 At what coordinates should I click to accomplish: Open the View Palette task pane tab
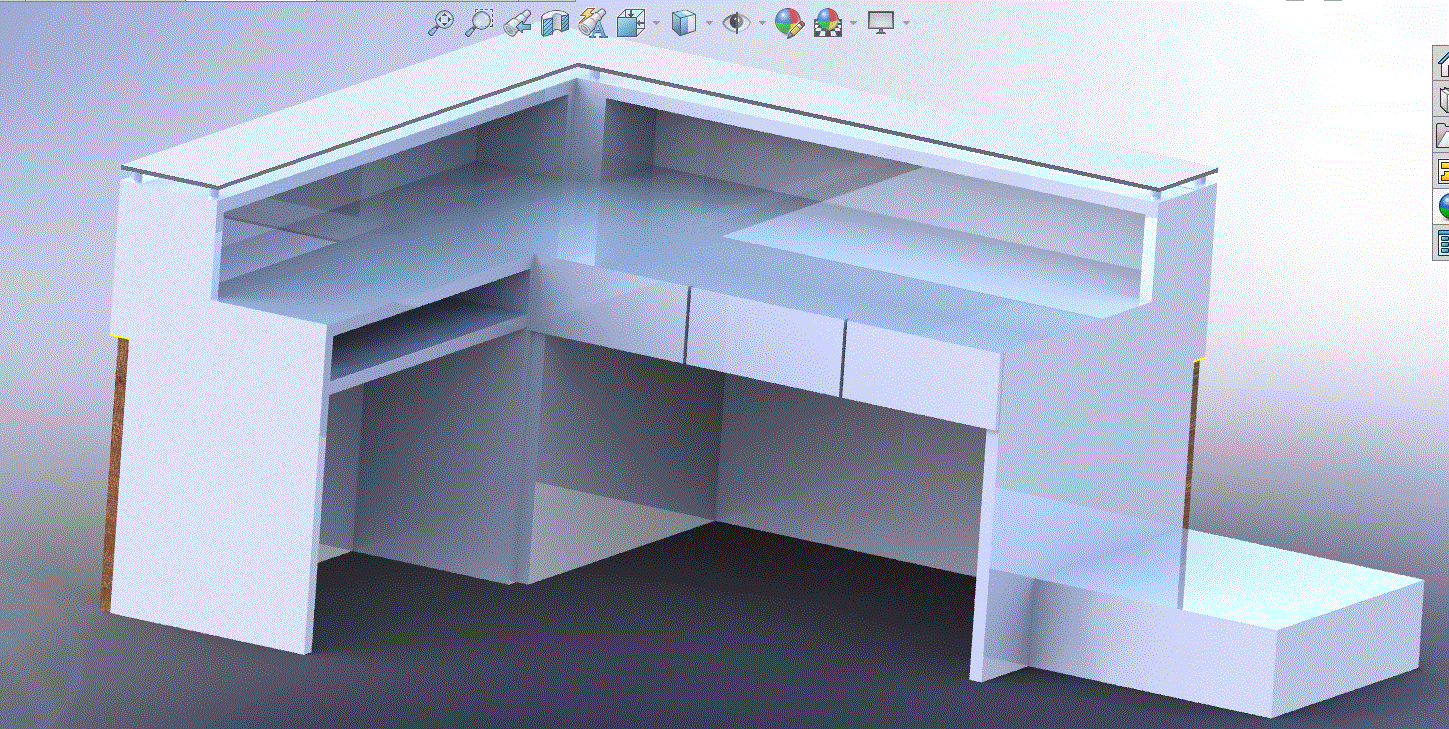tap(1442, 171)
